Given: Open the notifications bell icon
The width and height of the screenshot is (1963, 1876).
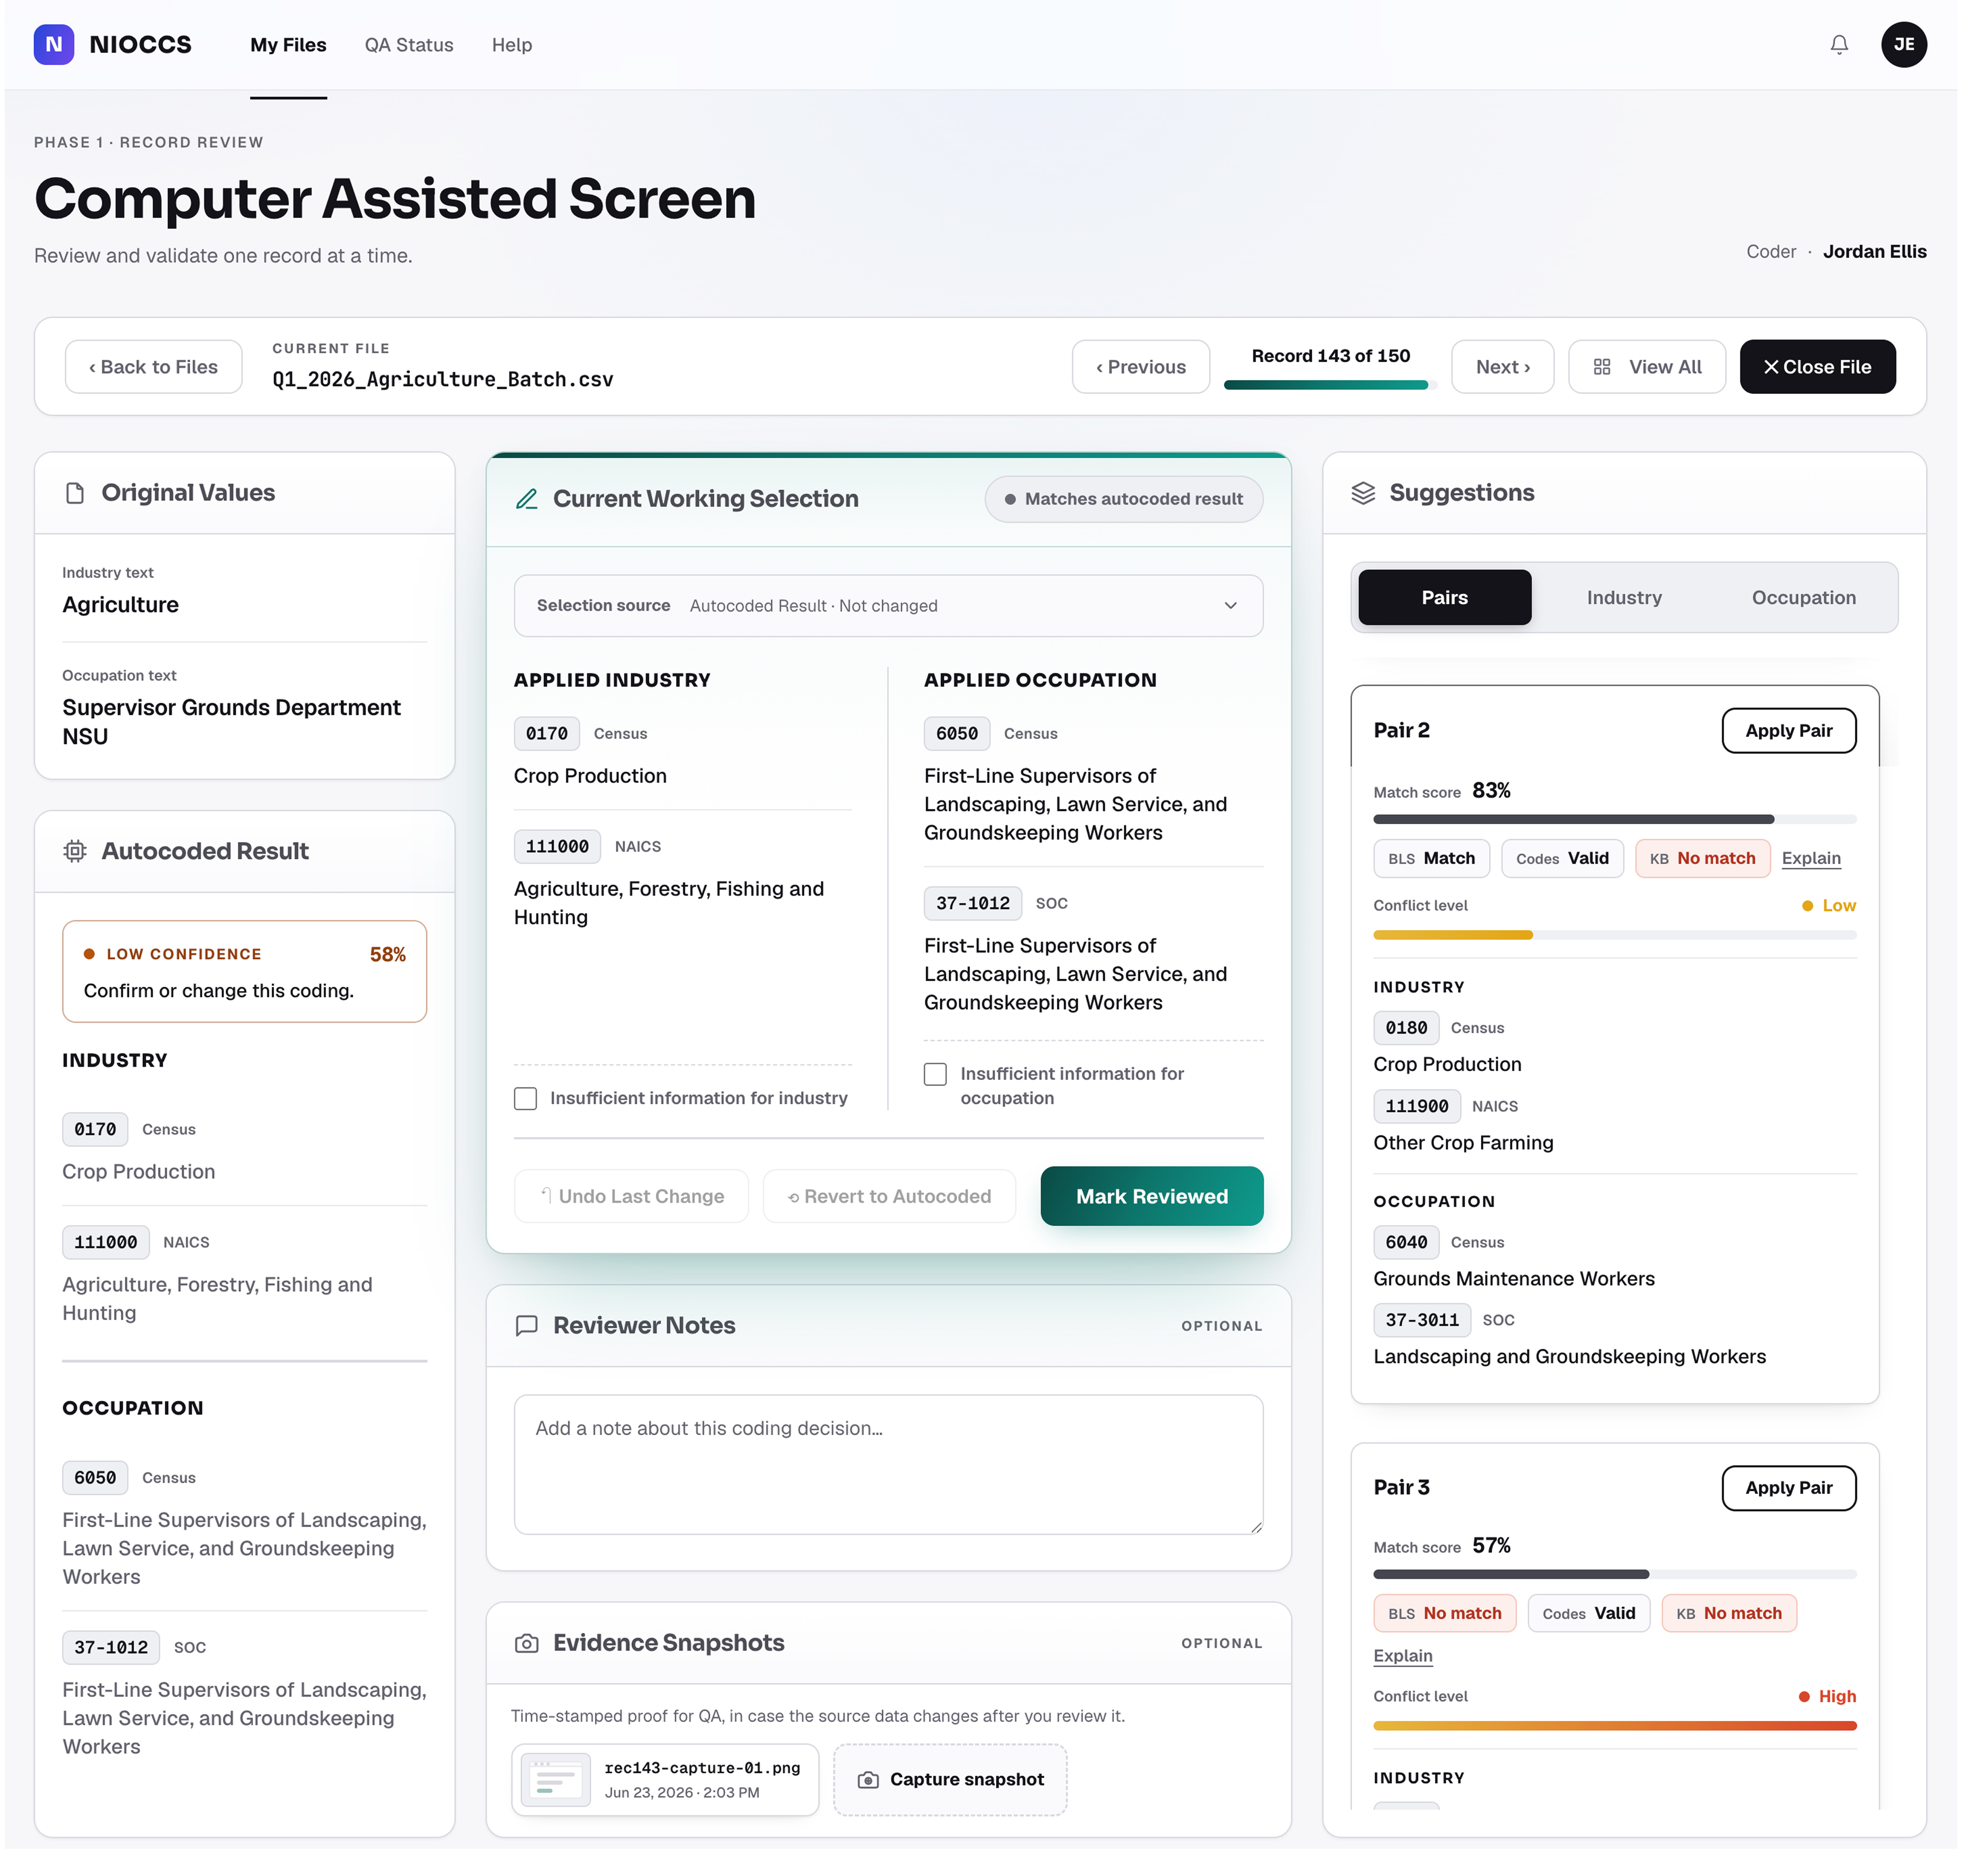Looking at the screenshot, I should tap(1838, 45).
